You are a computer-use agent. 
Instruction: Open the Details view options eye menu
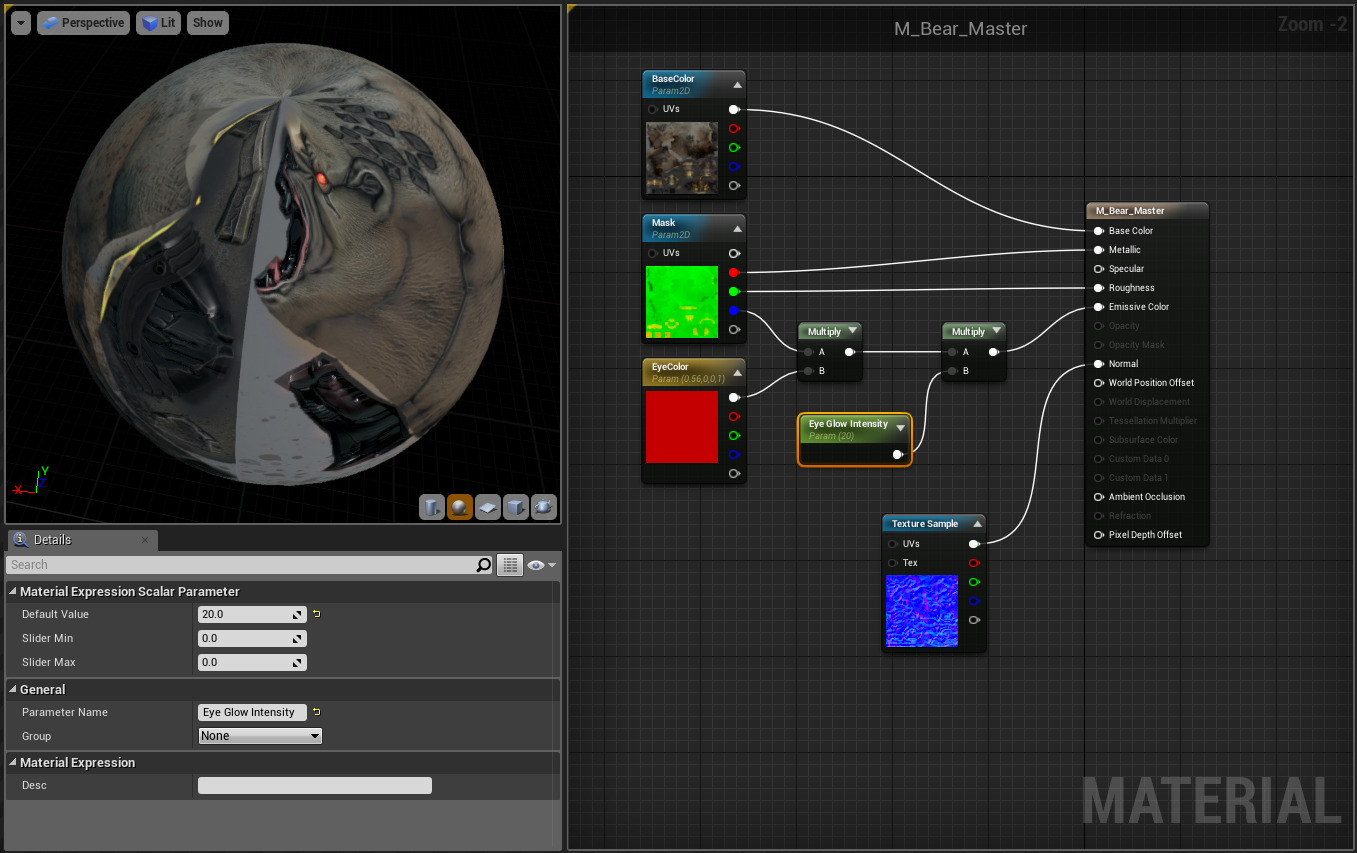click(x=541, y=565)
